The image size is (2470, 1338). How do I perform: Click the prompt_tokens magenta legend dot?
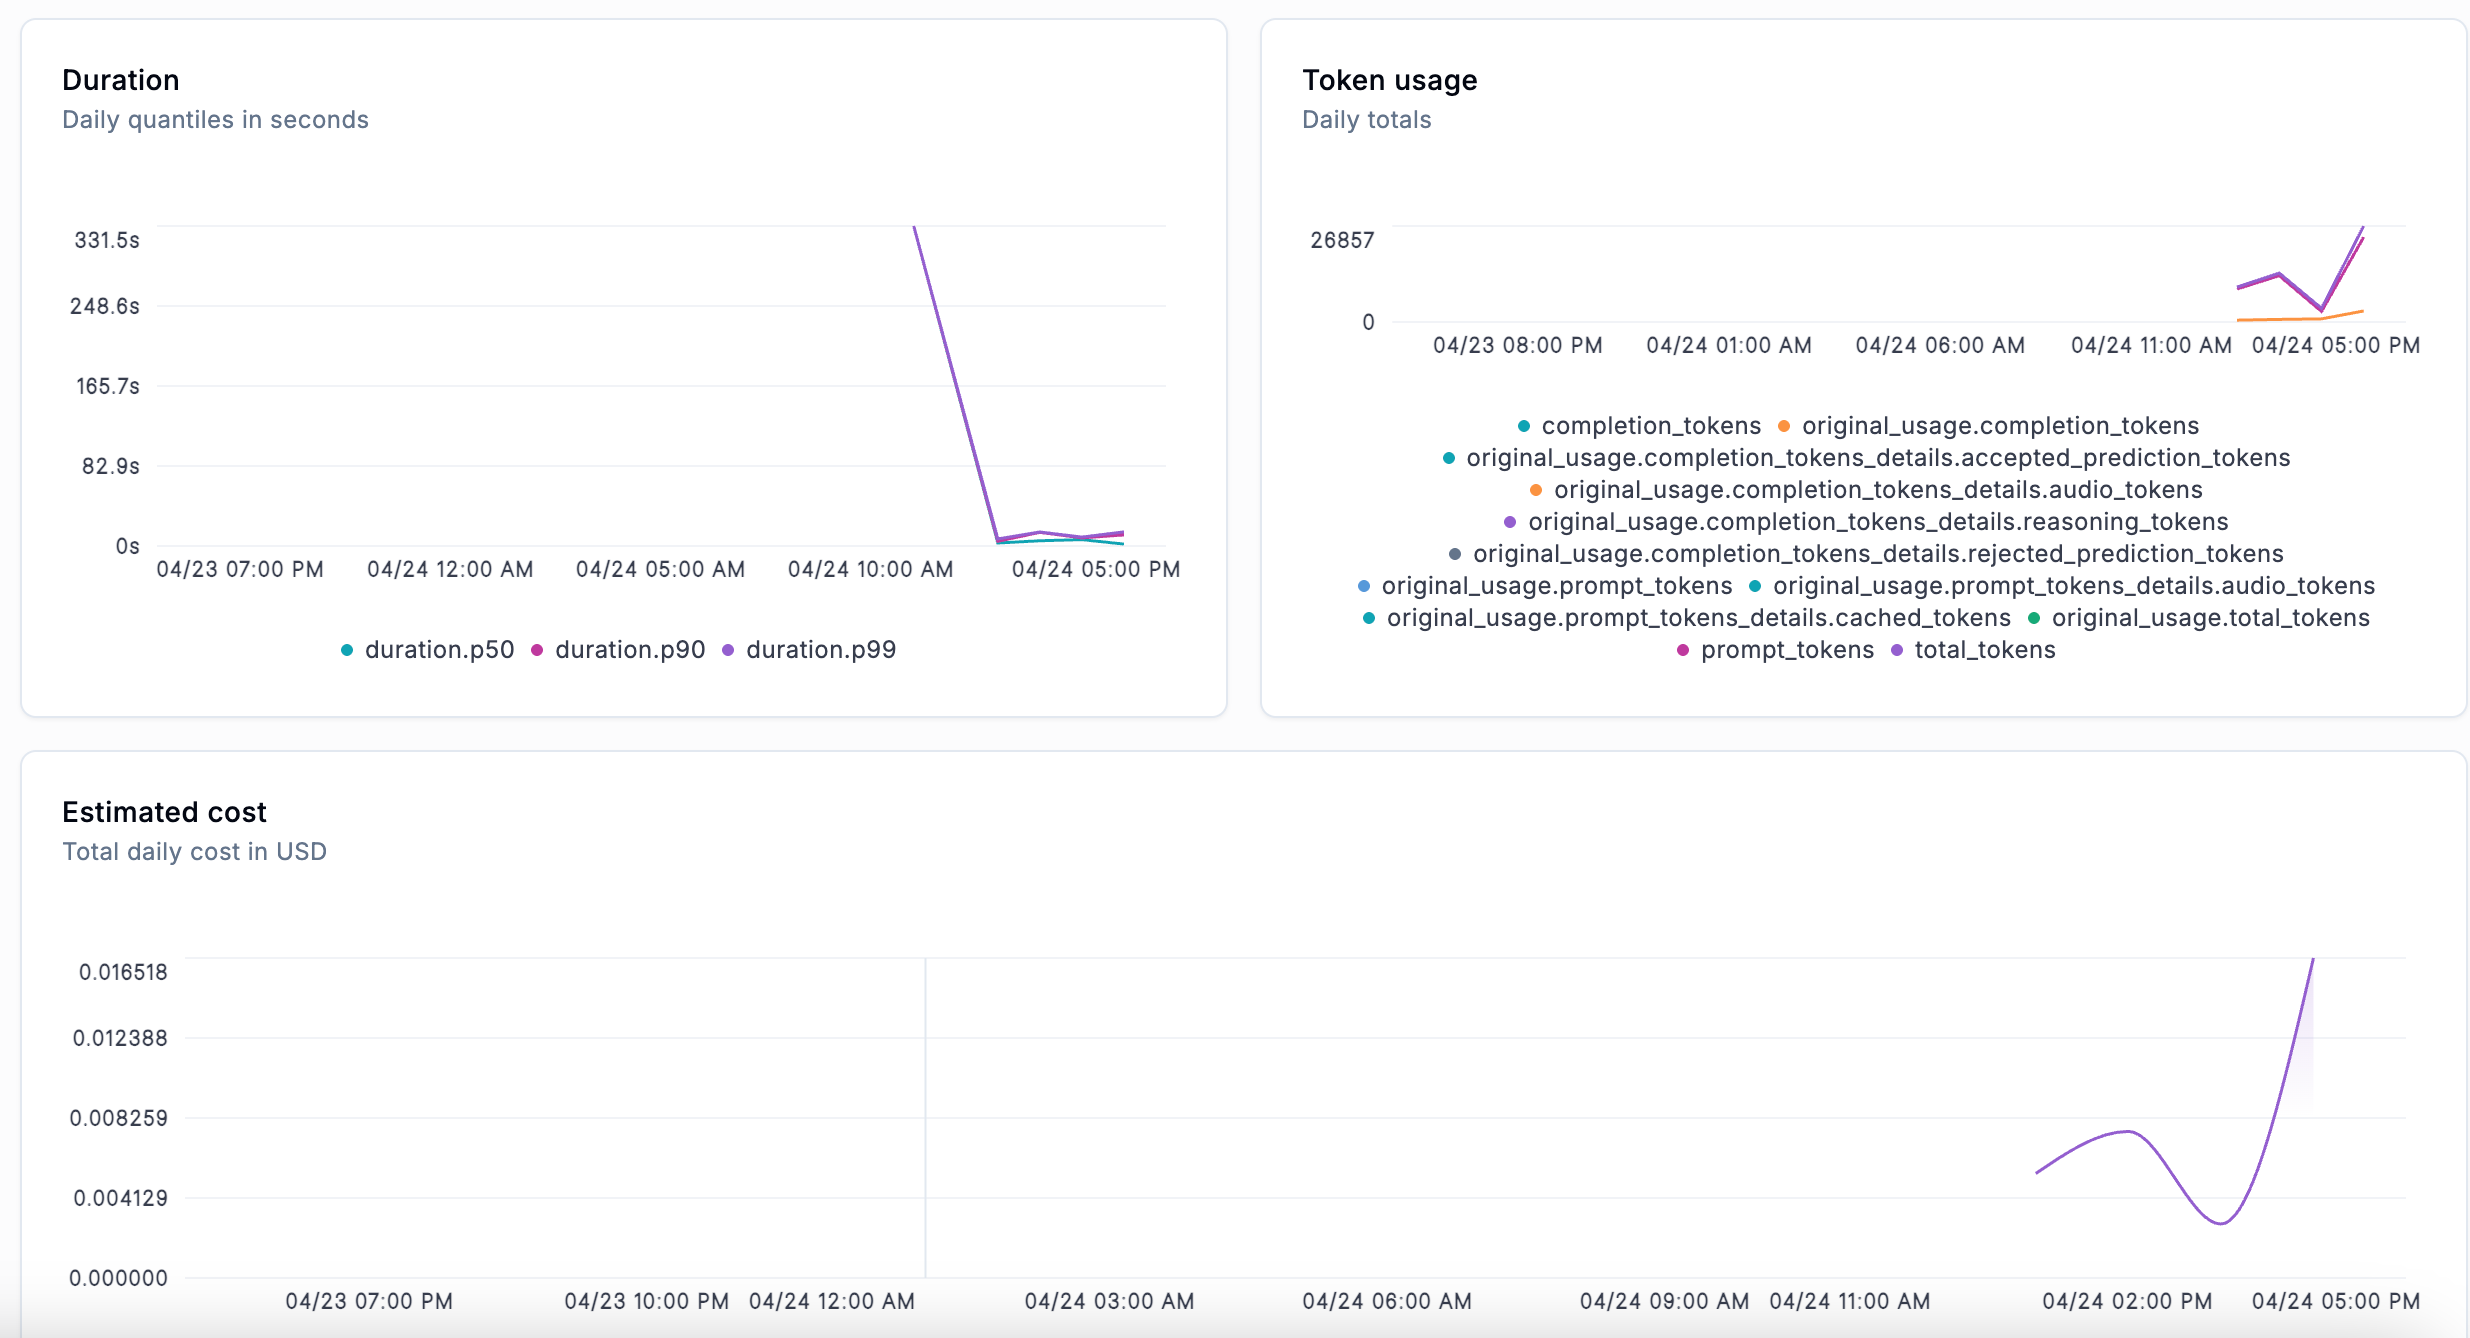tap(1681, 650)
